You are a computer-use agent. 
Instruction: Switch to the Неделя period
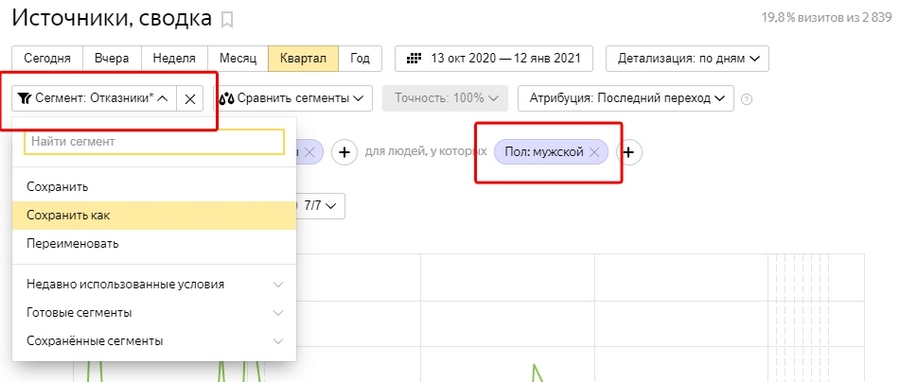(174, 59)
